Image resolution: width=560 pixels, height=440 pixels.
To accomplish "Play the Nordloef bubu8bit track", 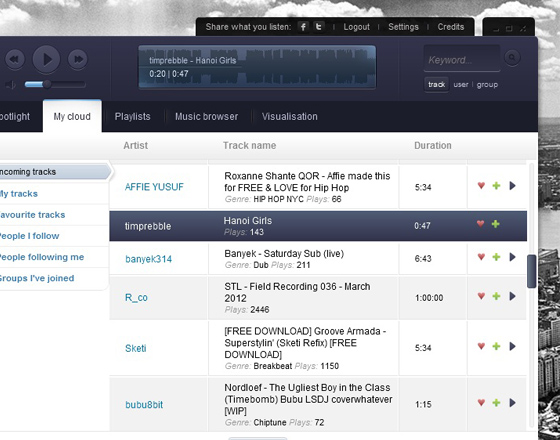I will tap(512, 403).
